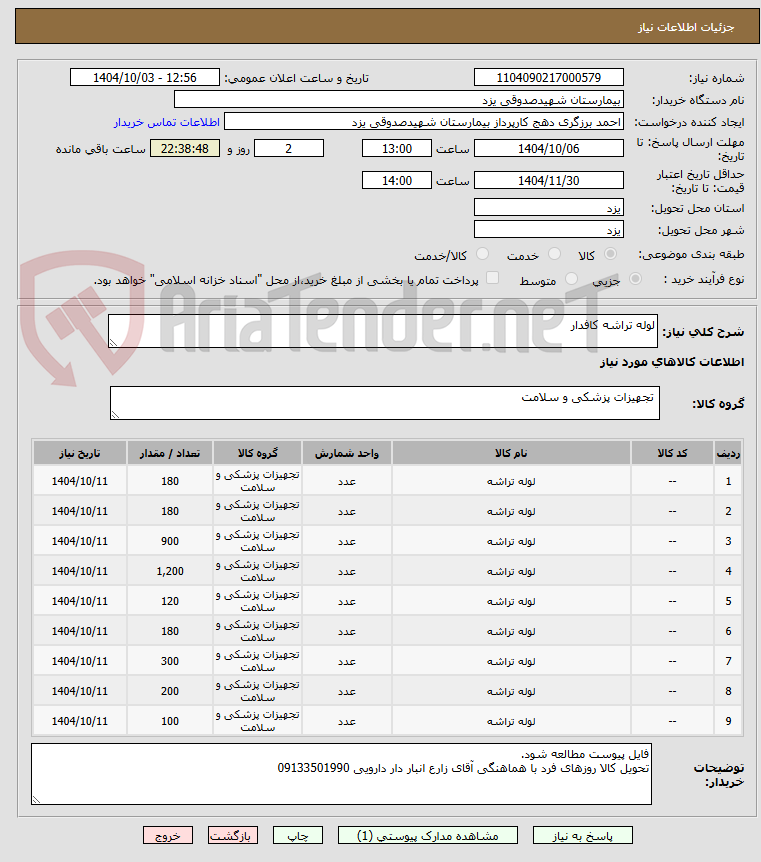Click the کد کالا column header

tap(672, 453)
